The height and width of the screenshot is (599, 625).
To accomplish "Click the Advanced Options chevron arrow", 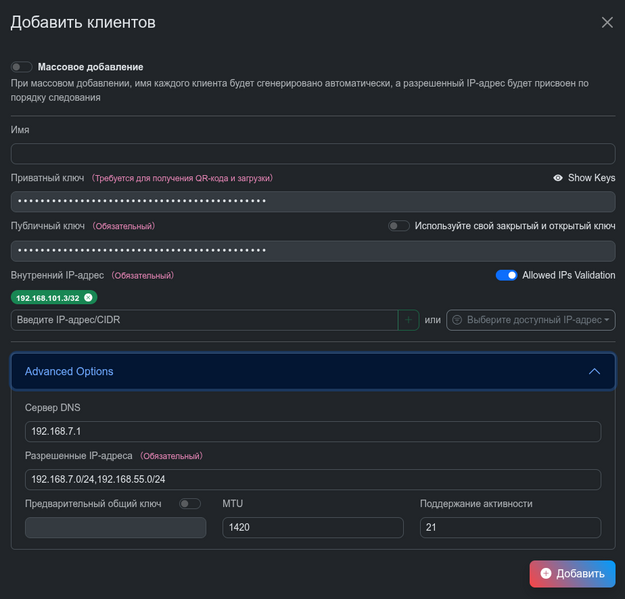I will (595, 371).
